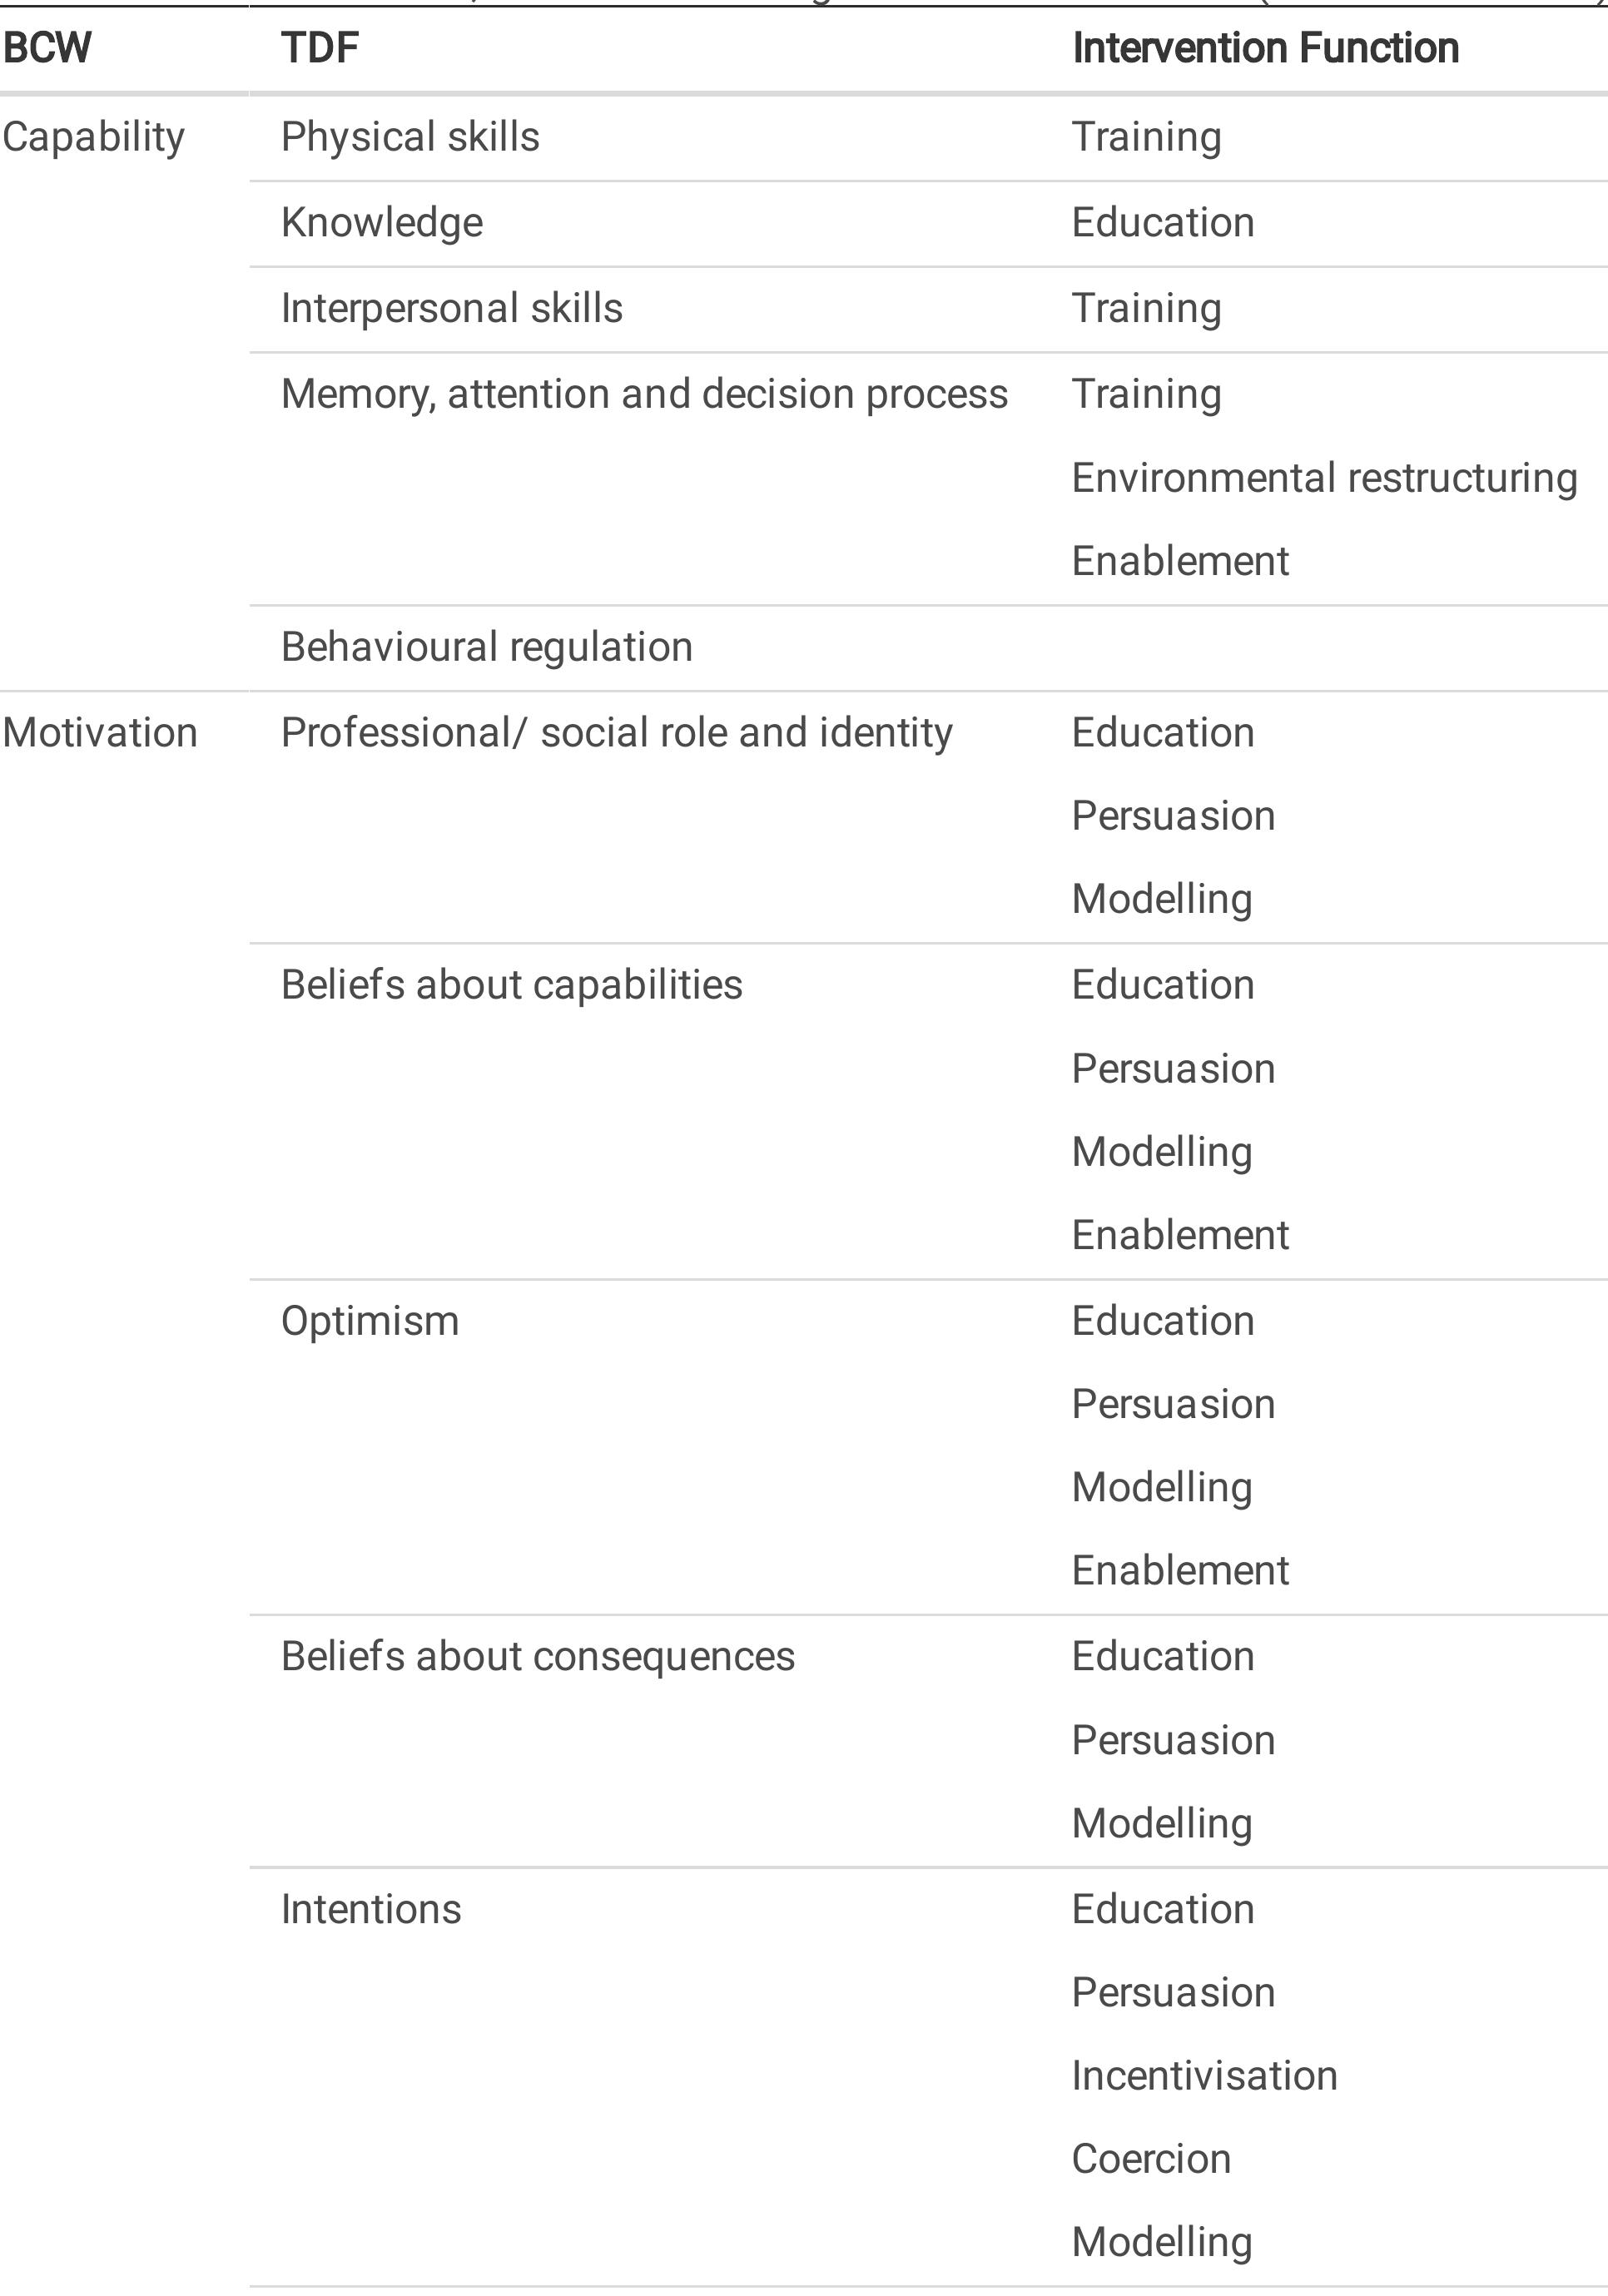
Task: Click the Optimism cell
Action: [369, 1321]
